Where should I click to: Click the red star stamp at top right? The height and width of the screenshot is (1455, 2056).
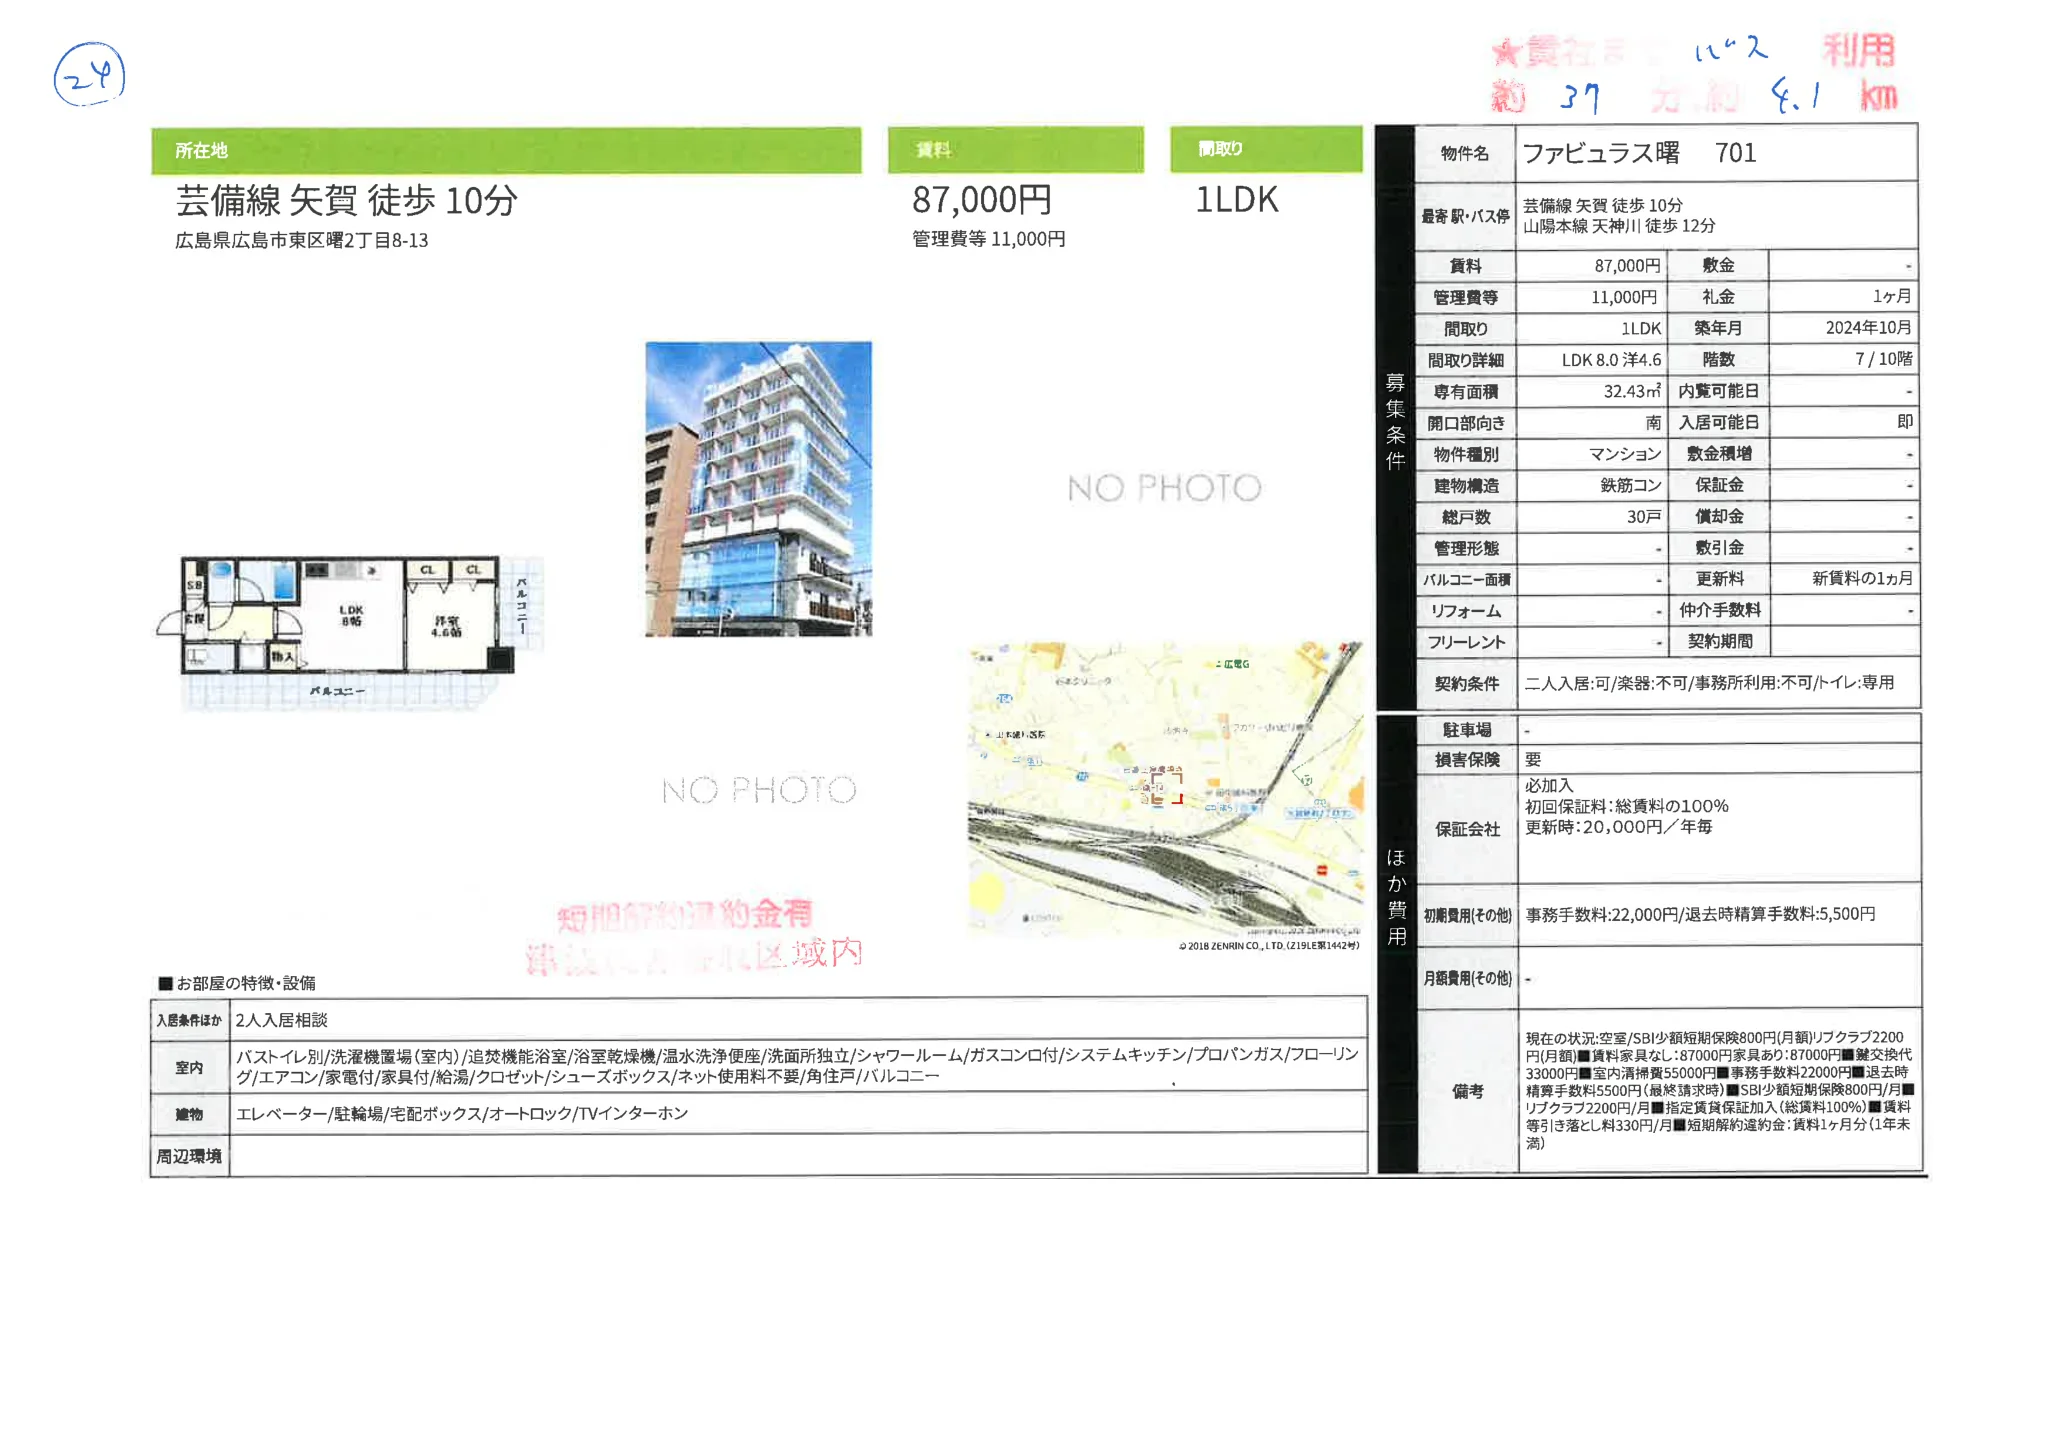click(x=1506, y=51)
